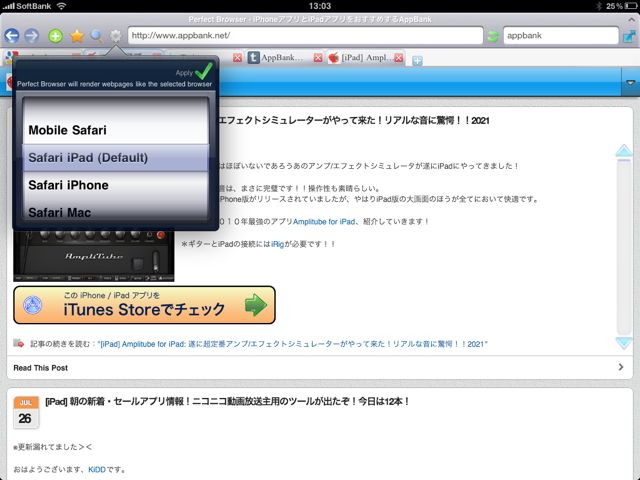Tap the green arrow in iTunes banner
This screenshot has height=480, width=640.
256,304
